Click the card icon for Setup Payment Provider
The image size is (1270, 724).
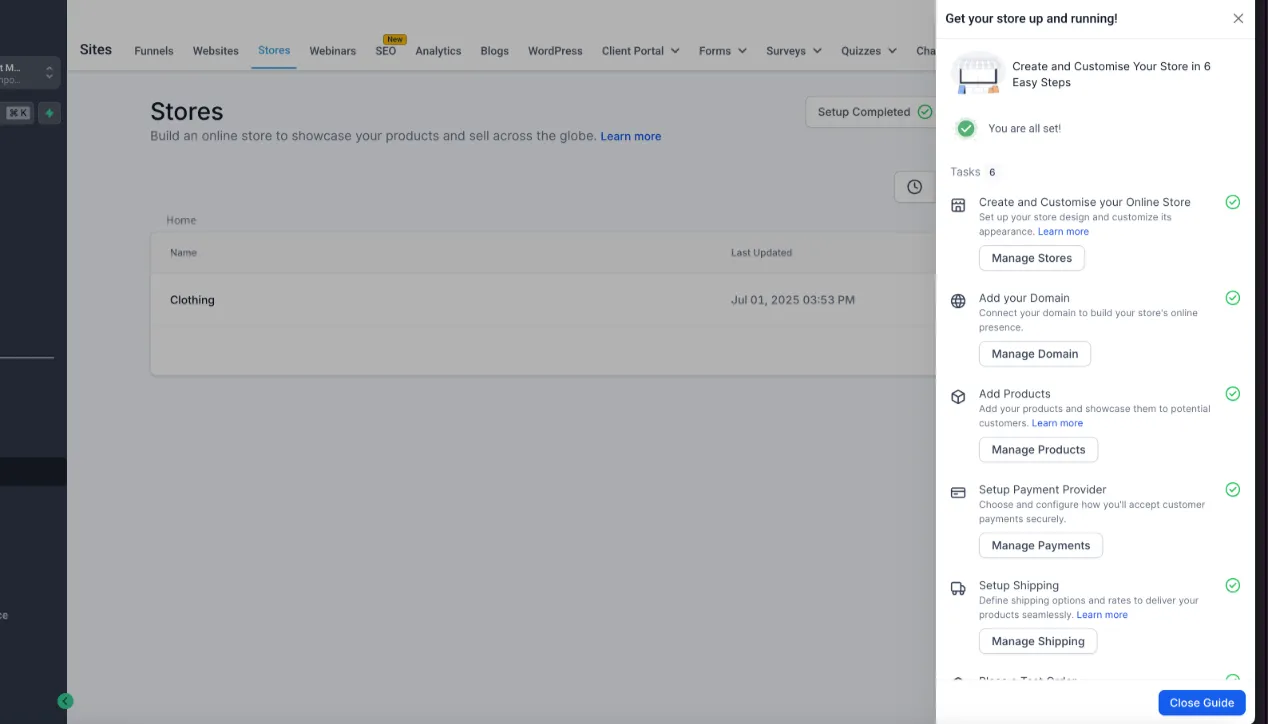tap(958, 492)
